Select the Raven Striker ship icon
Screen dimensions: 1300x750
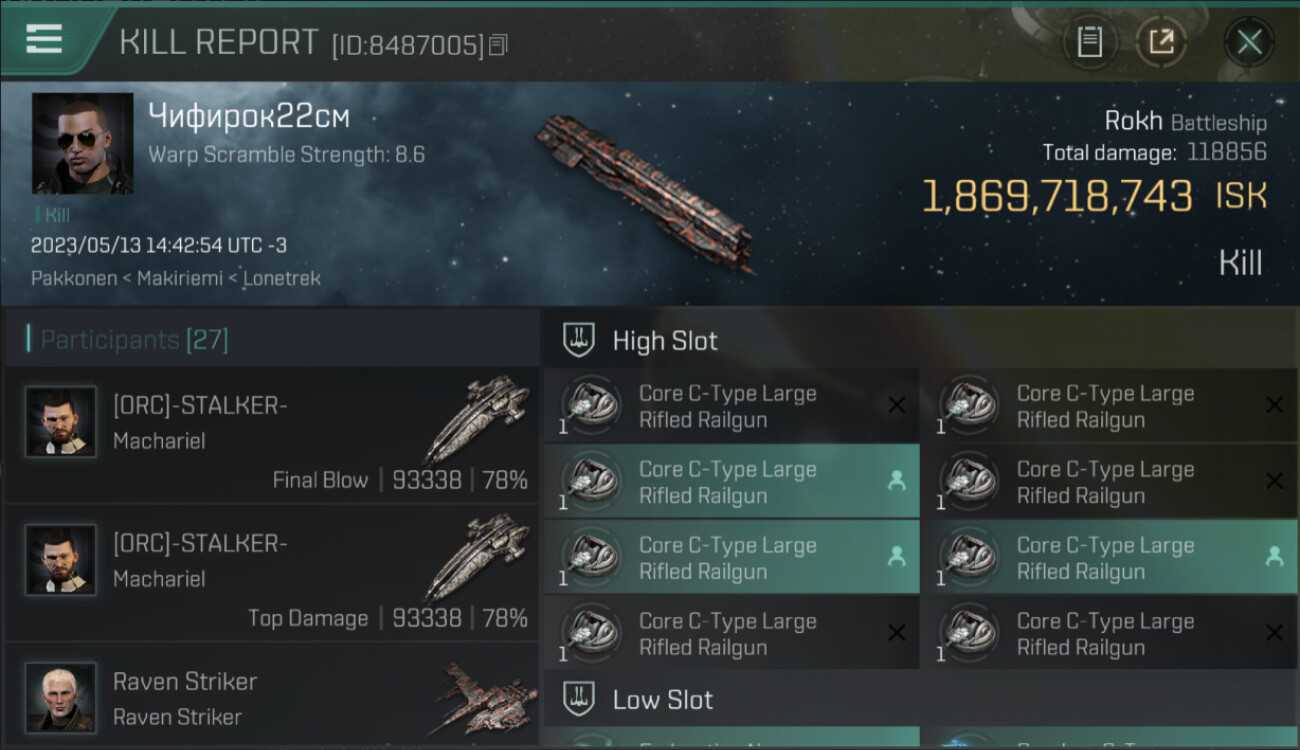[485, 696]
